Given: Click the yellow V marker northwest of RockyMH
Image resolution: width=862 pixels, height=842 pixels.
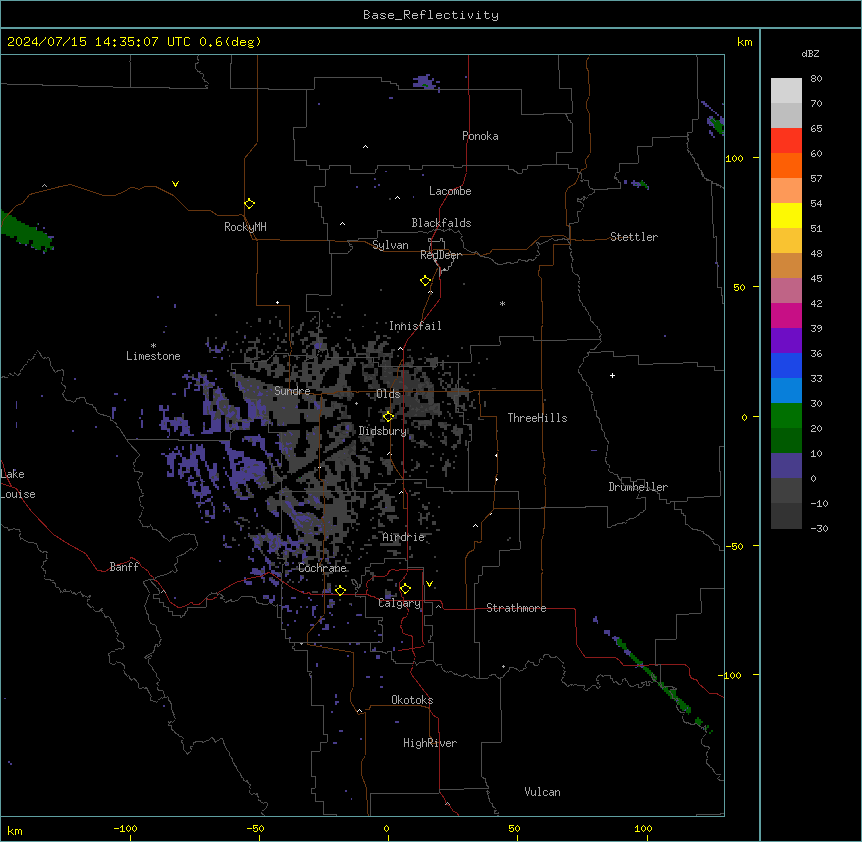Looking at the screenshot, I should (175, 184).
